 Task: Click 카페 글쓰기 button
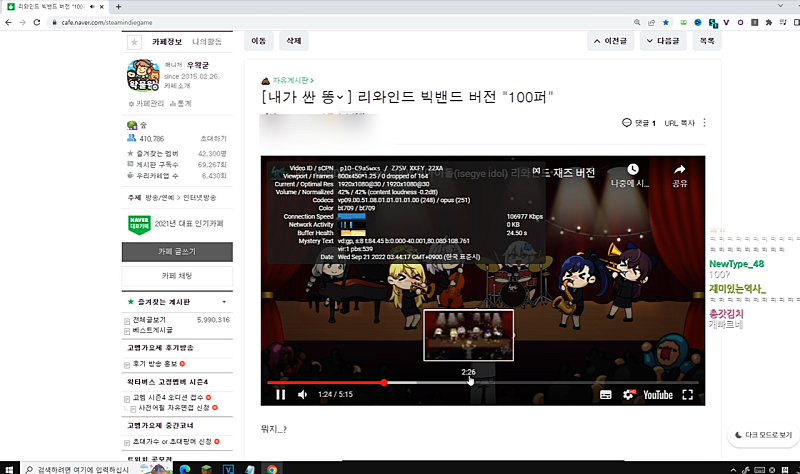click(x=177, y=252)
